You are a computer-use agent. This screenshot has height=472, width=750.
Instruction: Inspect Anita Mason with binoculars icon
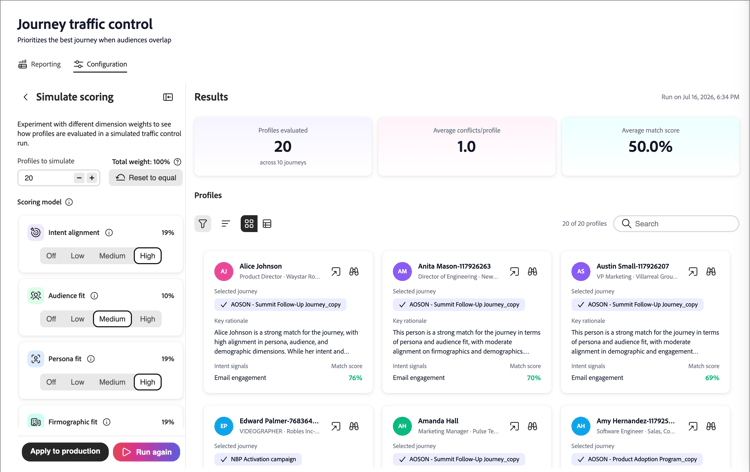pyautogui.click(x=532, y=272)
